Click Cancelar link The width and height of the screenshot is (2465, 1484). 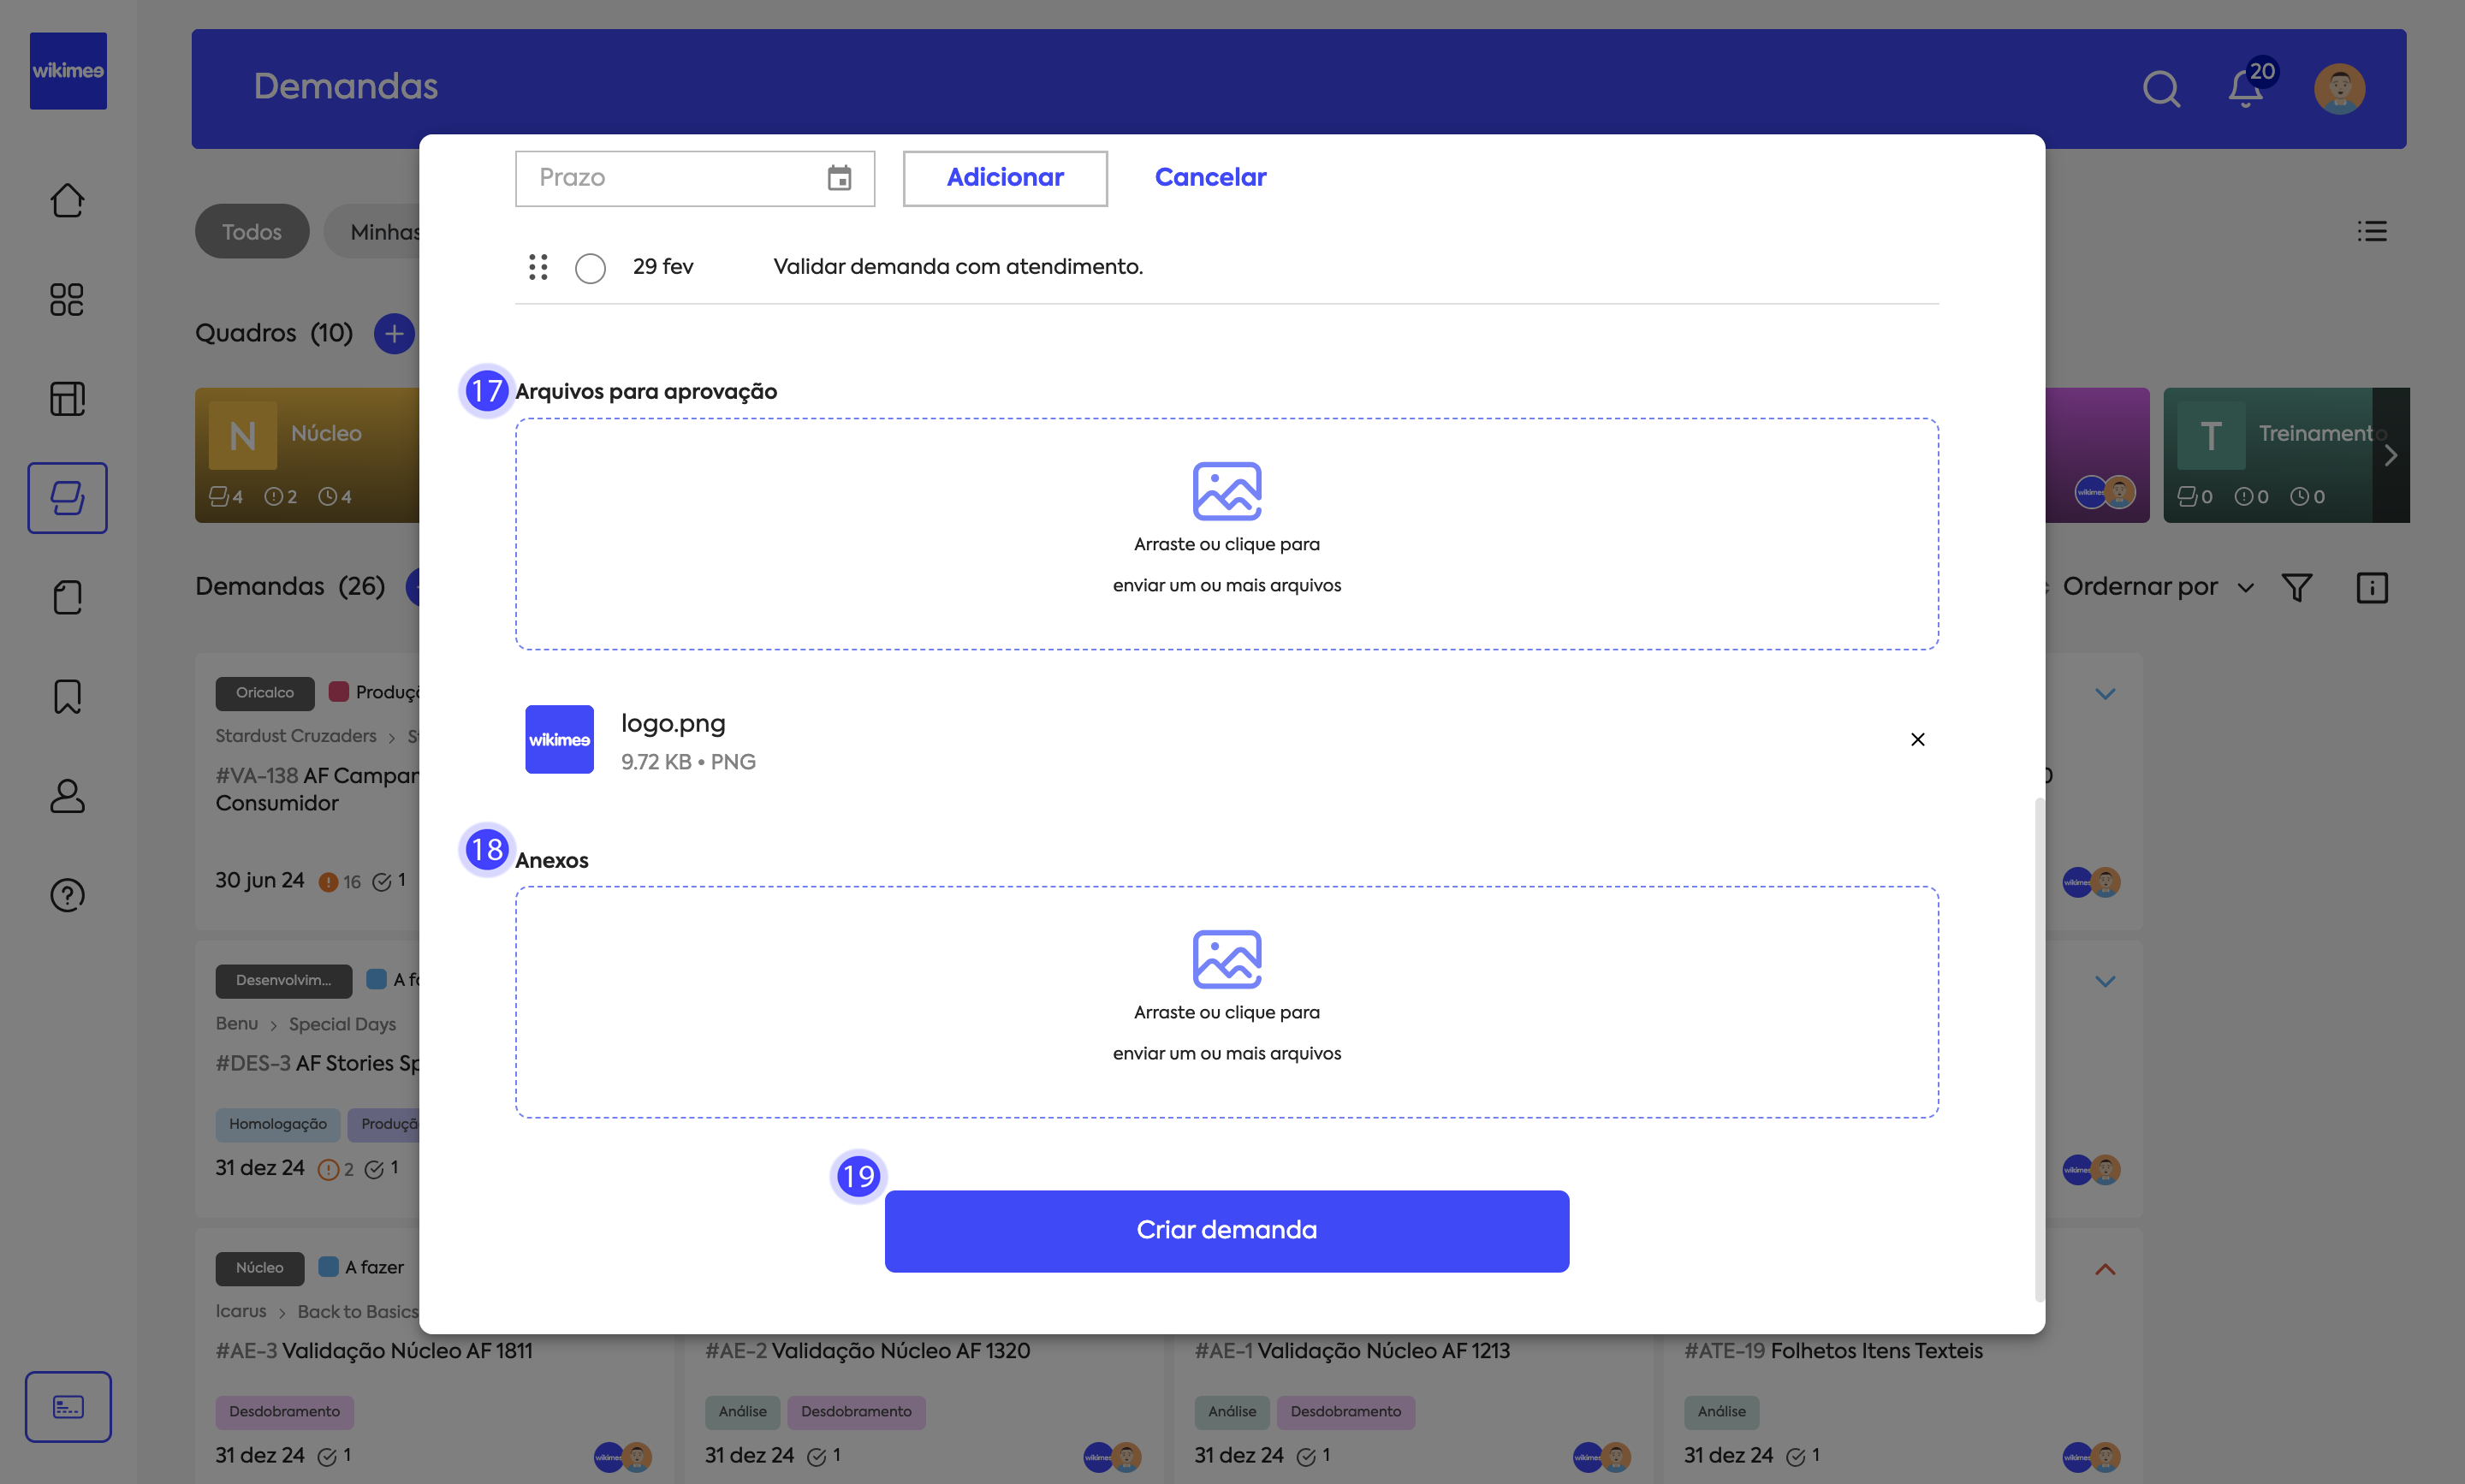(1210, 178)
